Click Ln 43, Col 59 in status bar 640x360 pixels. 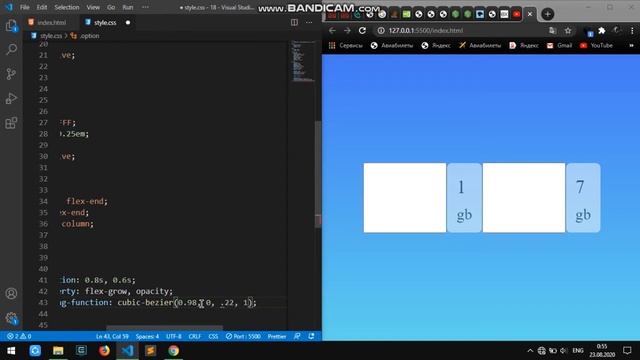(112, 336)
